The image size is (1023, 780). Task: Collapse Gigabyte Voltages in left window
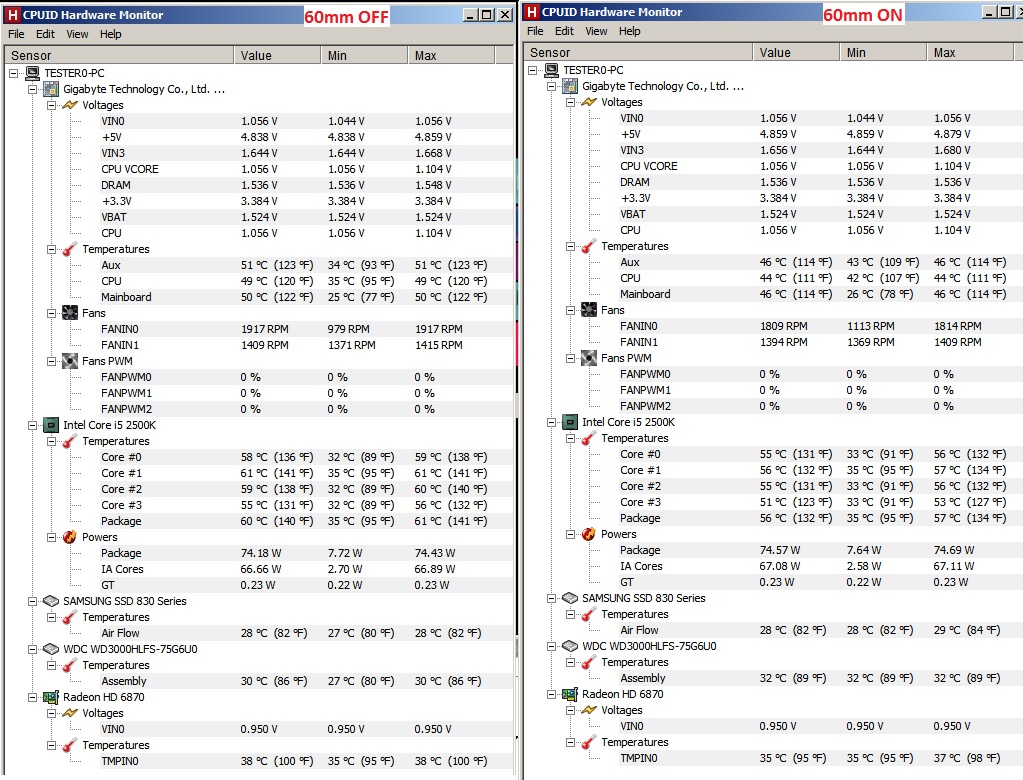tap(51, 105)
